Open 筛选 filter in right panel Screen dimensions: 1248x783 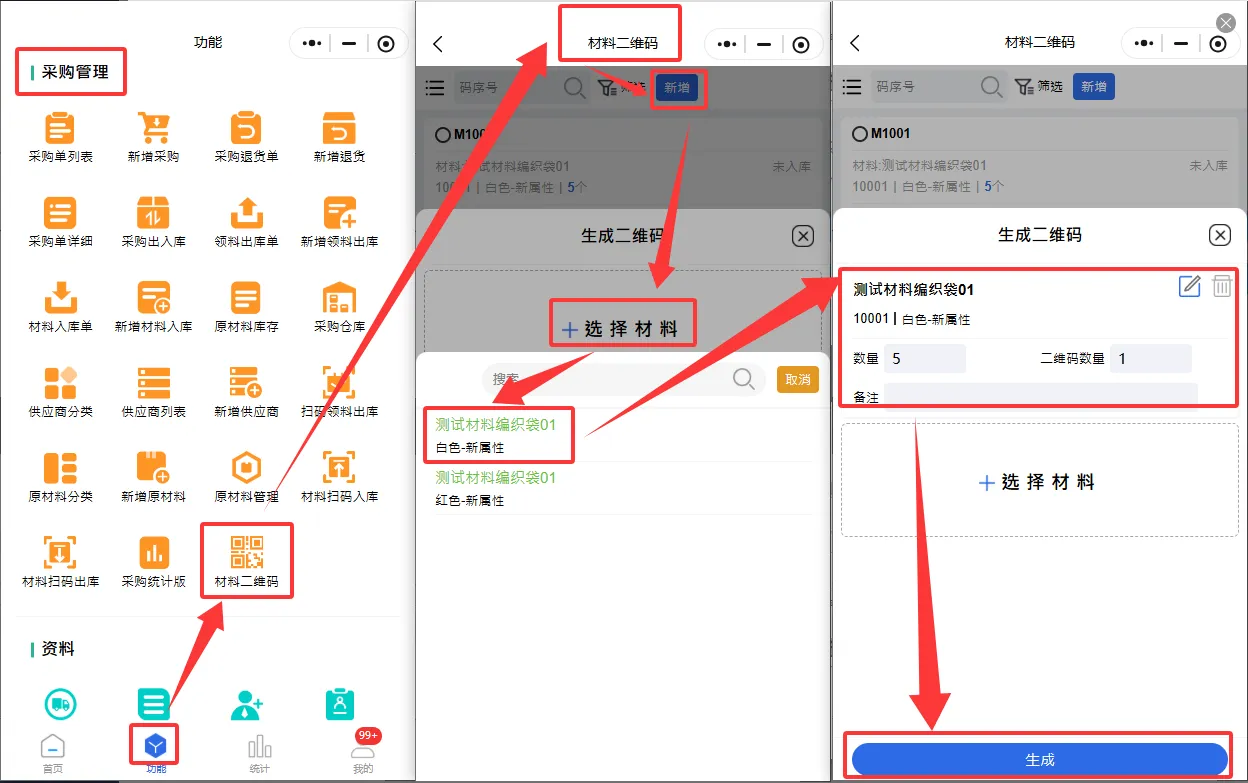tap(1038, 87)
